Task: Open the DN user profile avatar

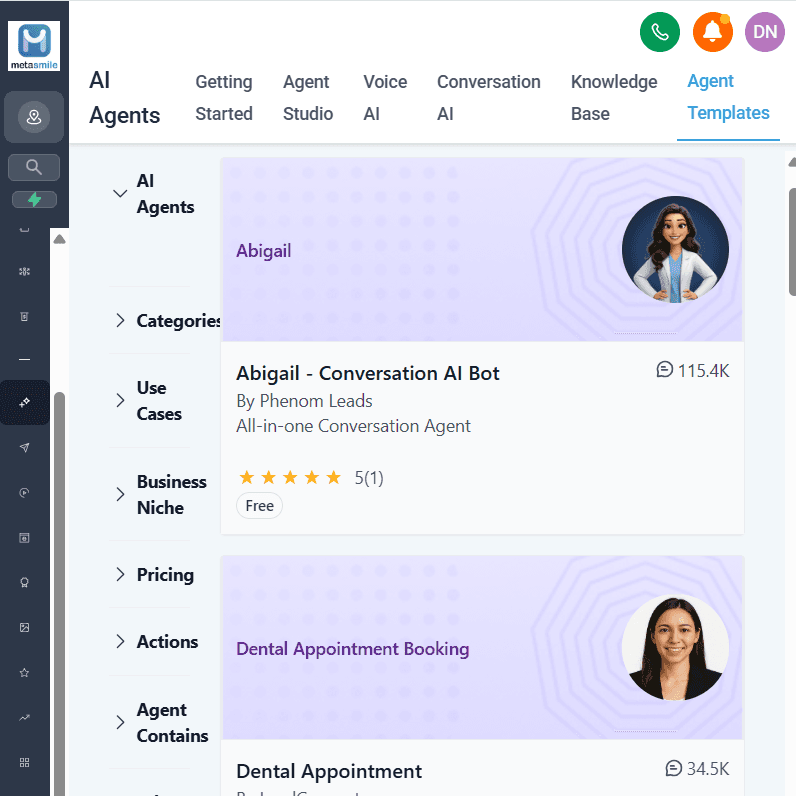Action: 765,32
